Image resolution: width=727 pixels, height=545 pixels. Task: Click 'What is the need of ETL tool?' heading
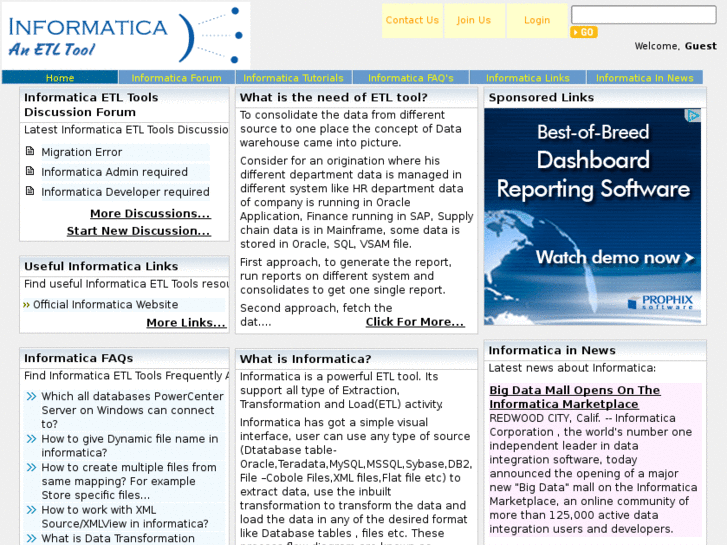(x=333, y=97)
